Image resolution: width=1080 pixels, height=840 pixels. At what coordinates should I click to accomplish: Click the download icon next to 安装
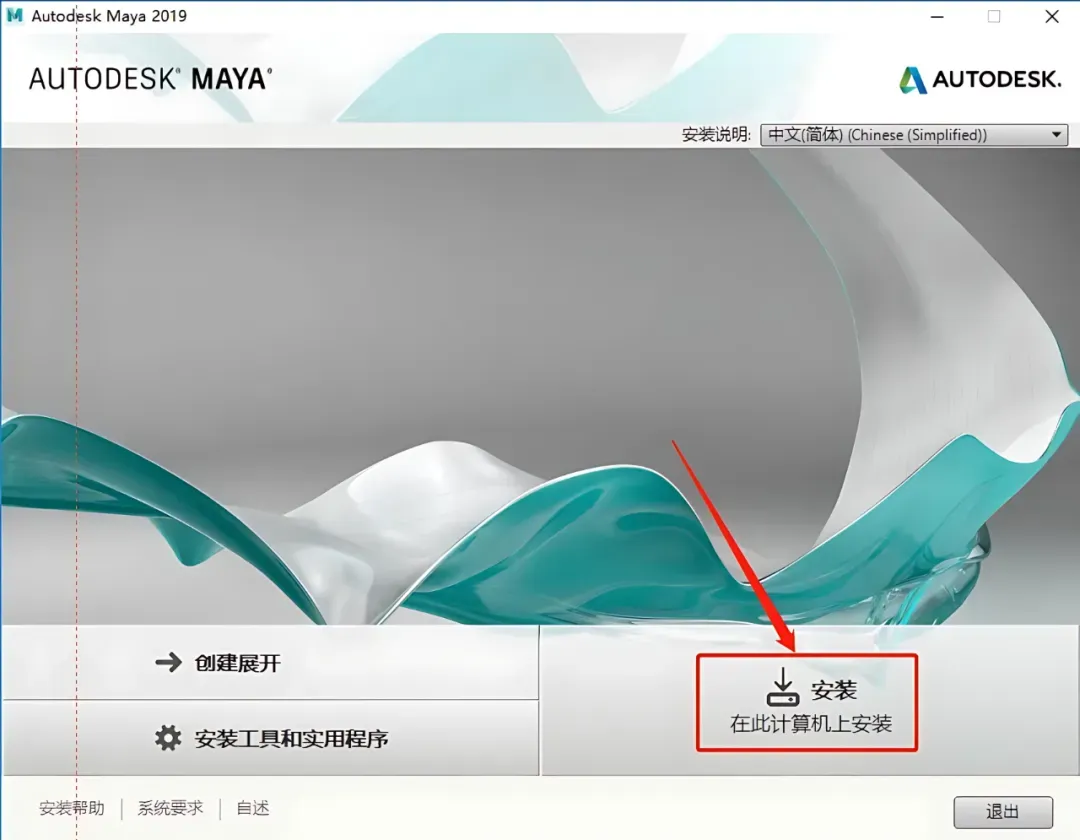783,687
